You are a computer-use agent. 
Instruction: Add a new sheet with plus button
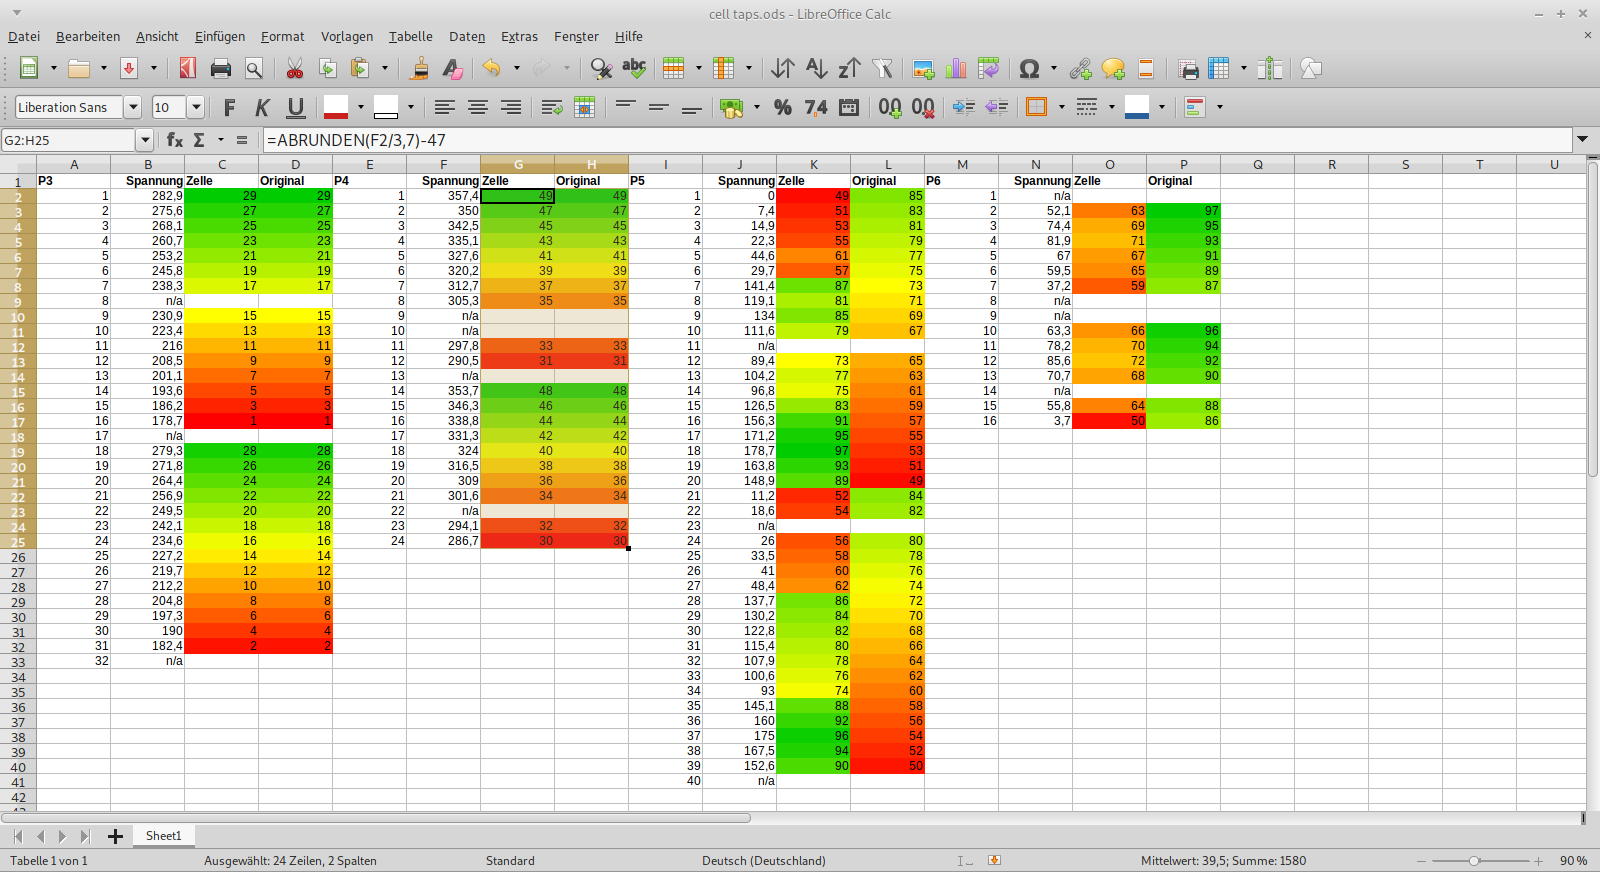point(115,836)
